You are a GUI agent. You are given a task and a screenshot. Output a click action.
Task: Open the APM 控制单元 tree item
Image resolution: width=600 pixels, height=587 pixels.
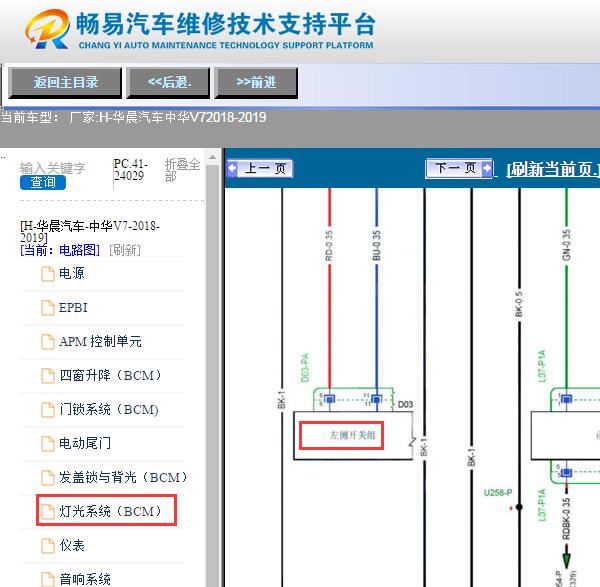point(100,341)
